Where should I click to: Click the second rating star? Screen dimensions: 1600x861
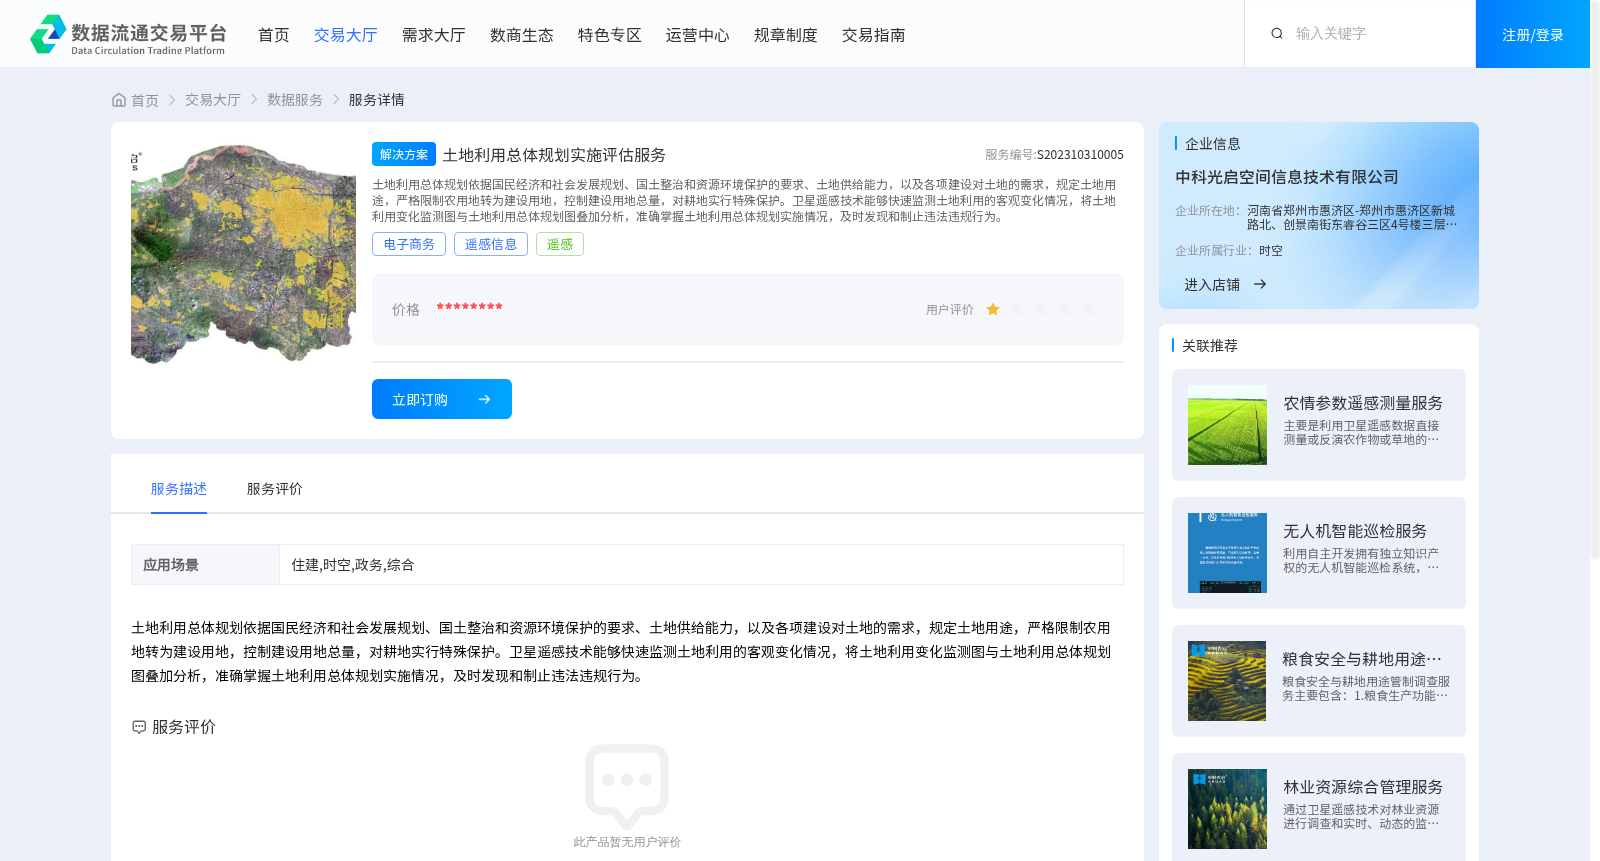pos(1017,310)
